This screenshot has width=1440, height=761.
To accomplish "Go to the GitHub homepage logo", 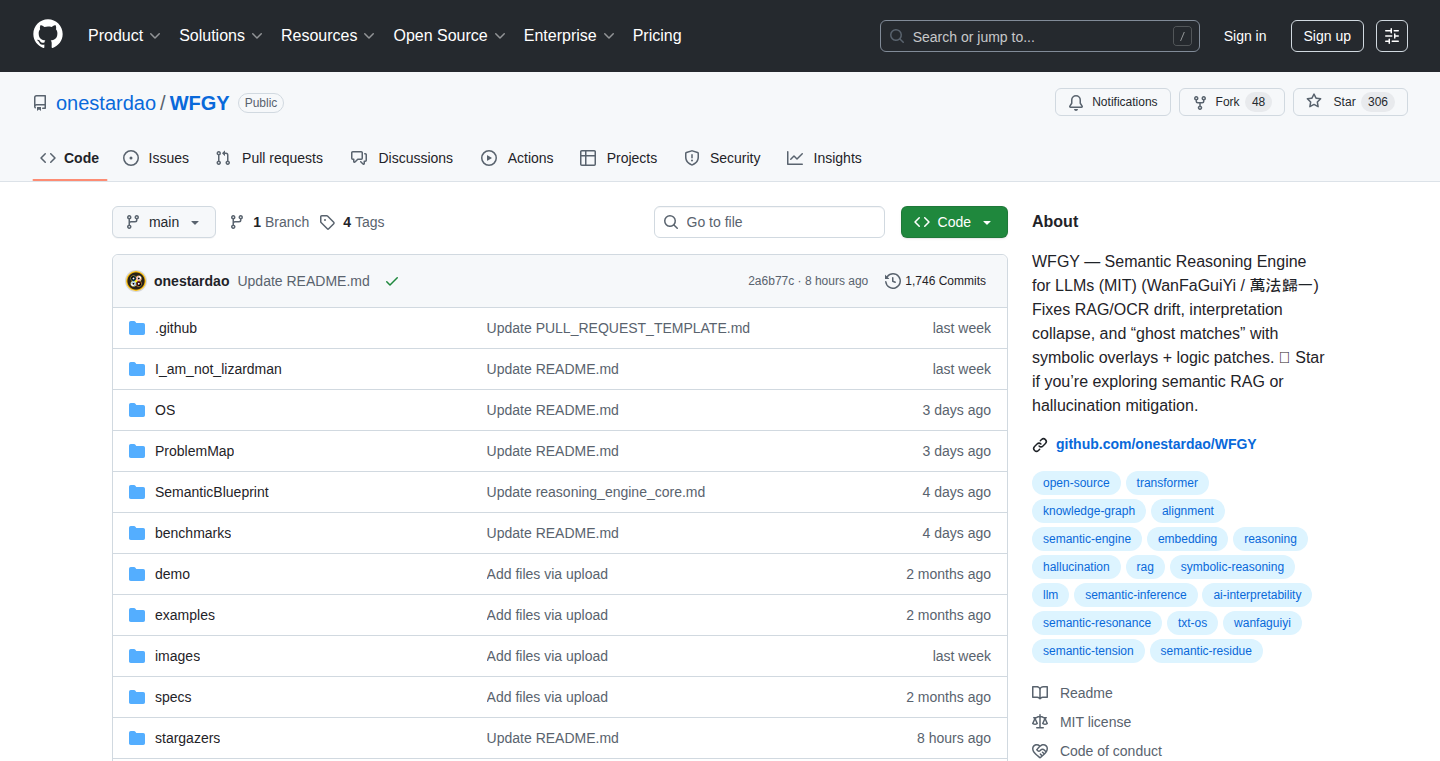I will coord(48,36).
